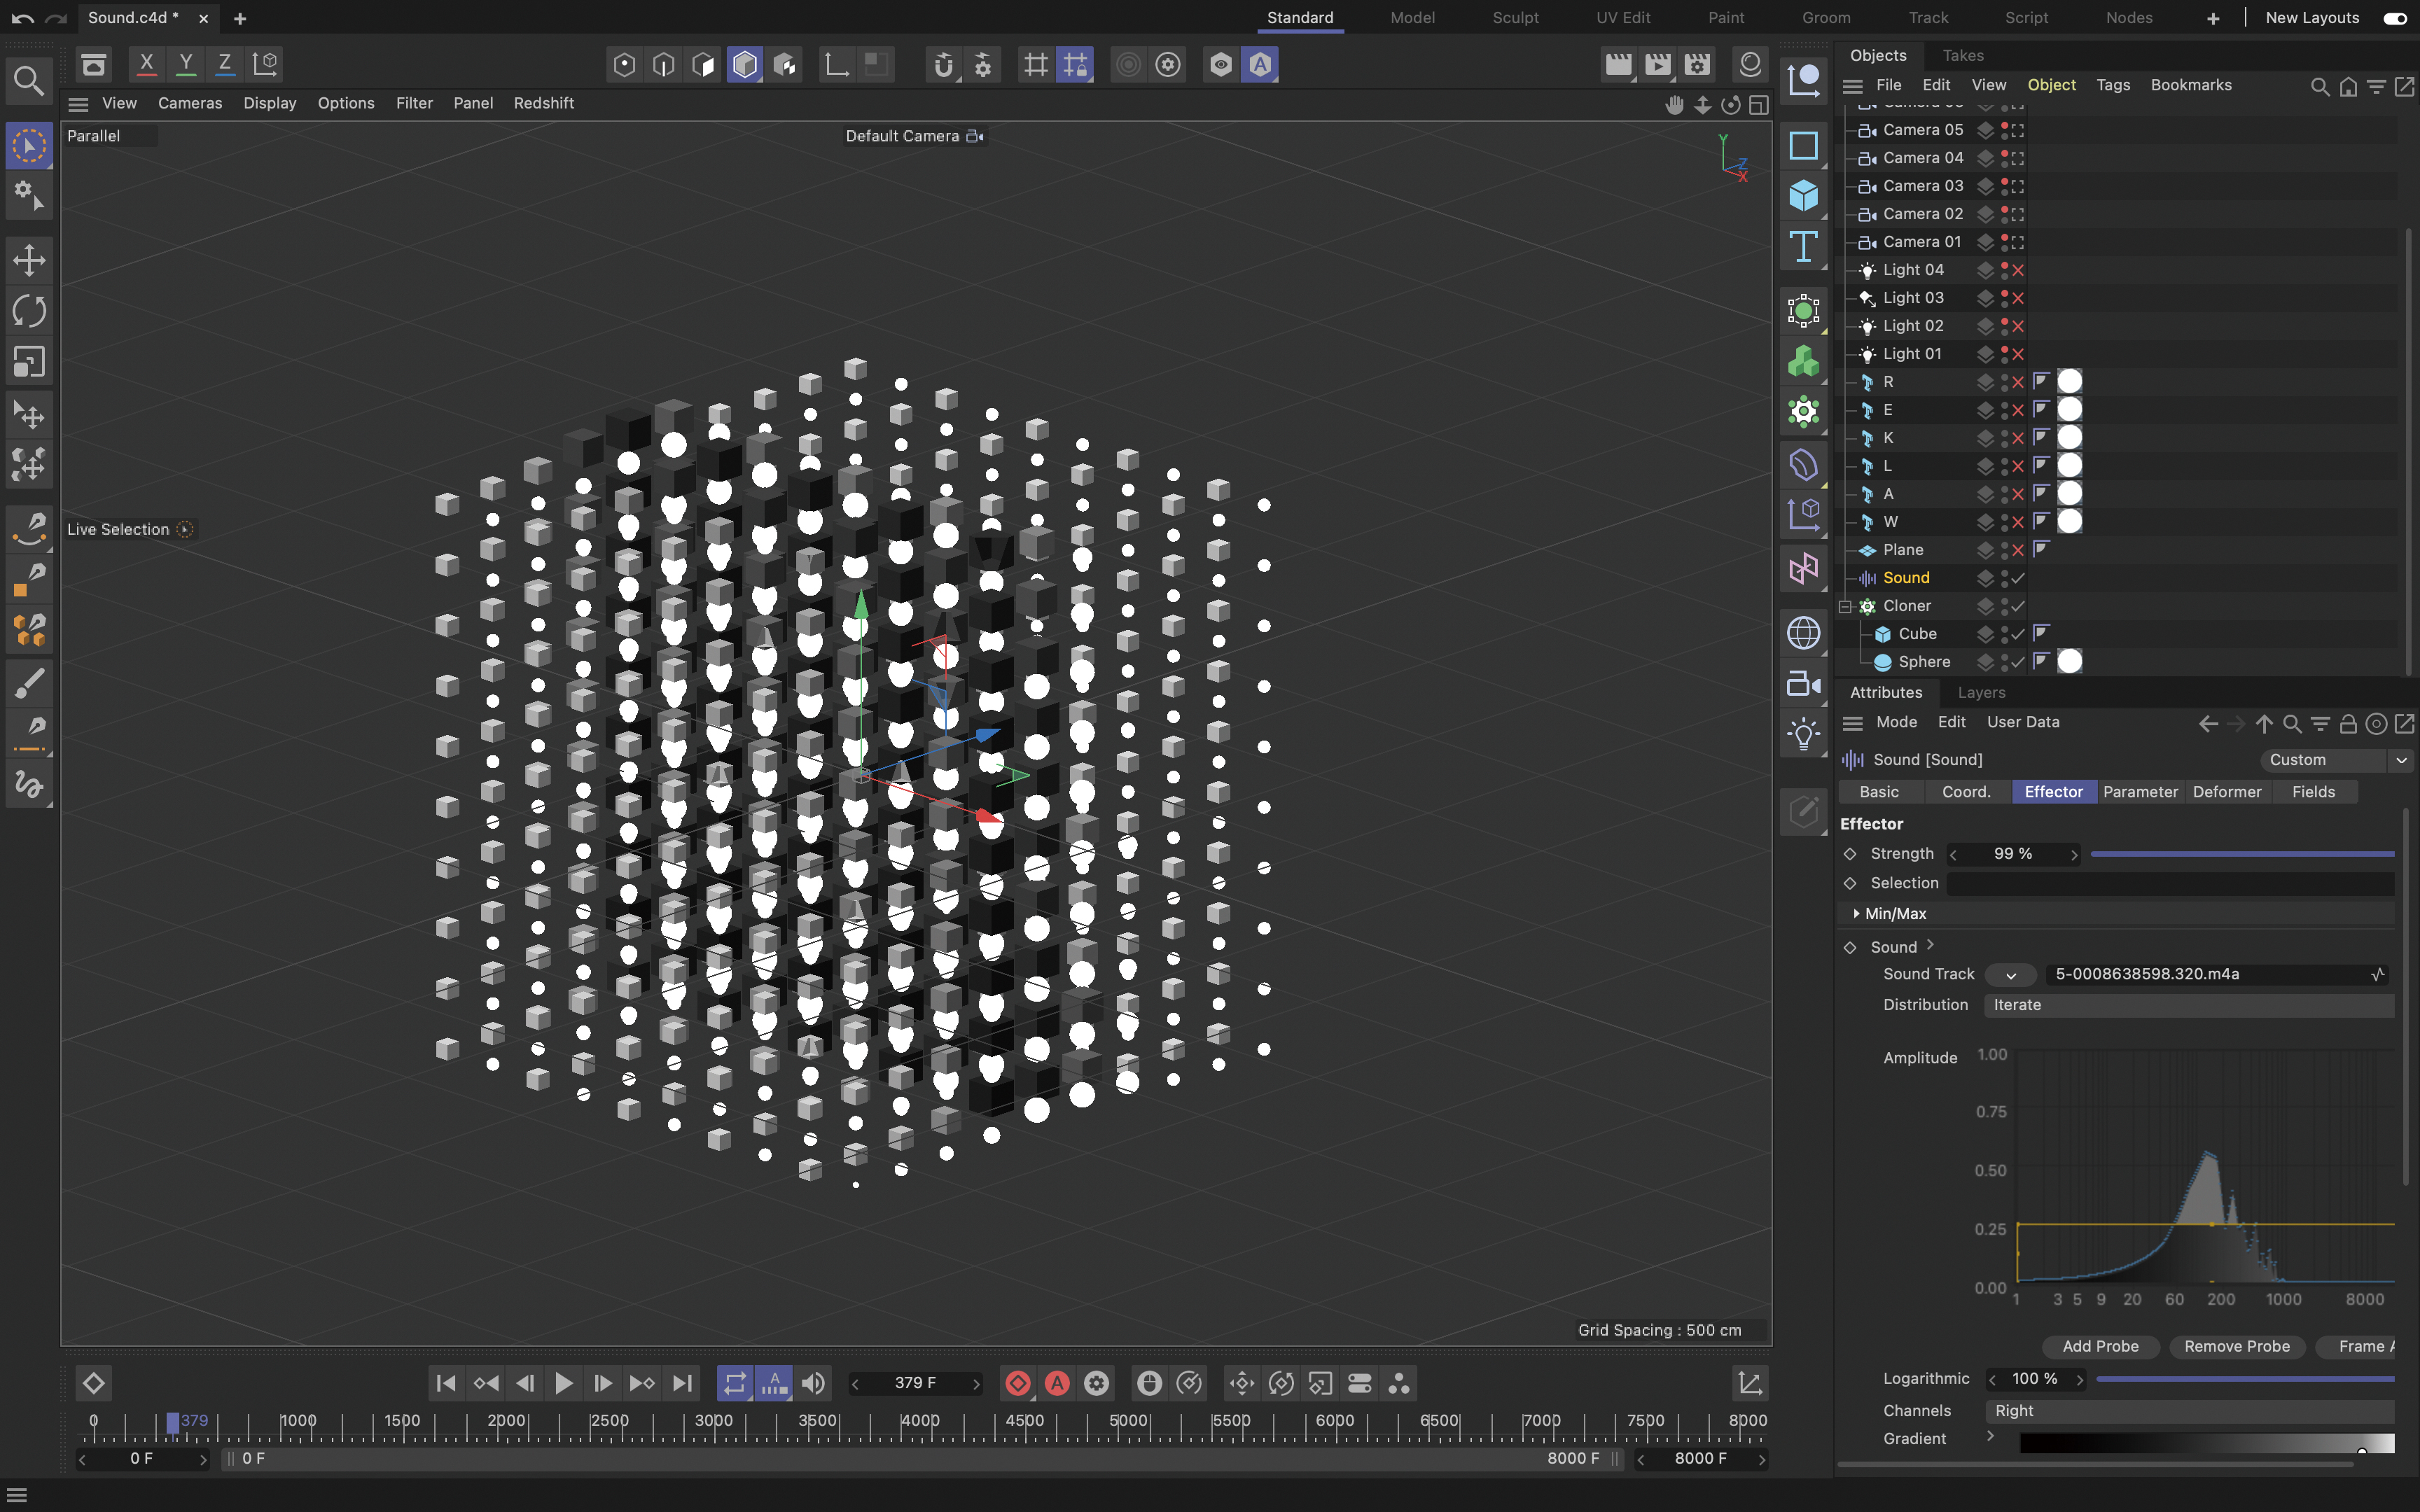Collapse the Cloner object hierarchy
This screenshot has height=1512, width=2420.
coord(1846,606)
